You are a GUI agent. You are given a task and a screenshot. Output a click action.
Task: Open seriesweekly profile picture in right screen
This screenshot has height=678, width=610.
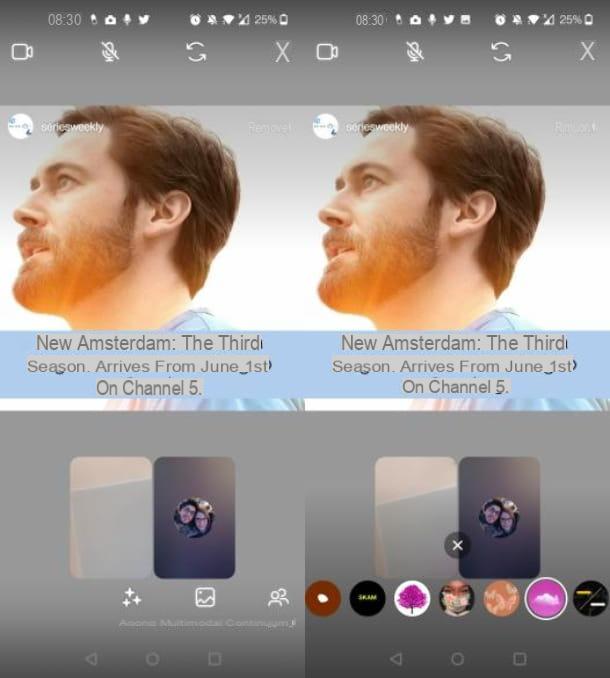point(325,126)
